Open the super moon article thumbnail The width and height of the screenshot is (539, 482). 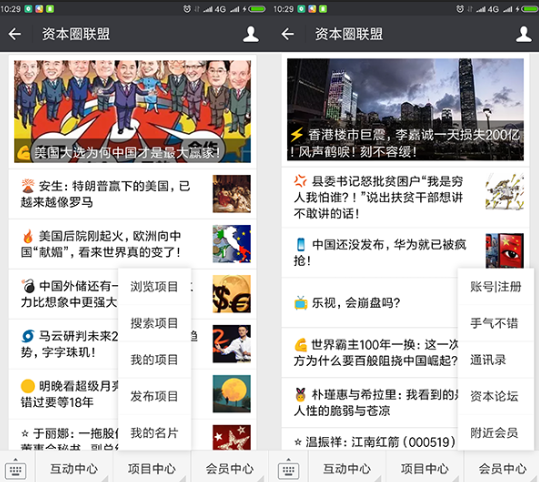click(231, 394)
